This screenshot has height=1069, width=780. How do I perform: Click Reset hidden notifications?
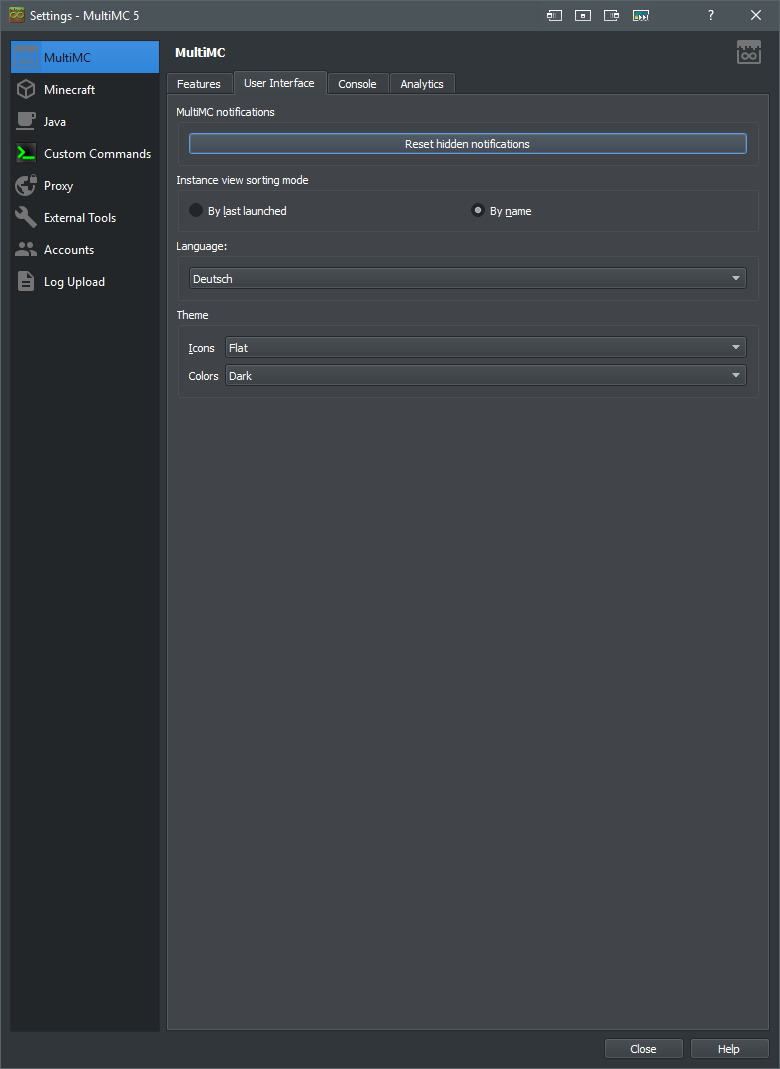tap(467, 143)
